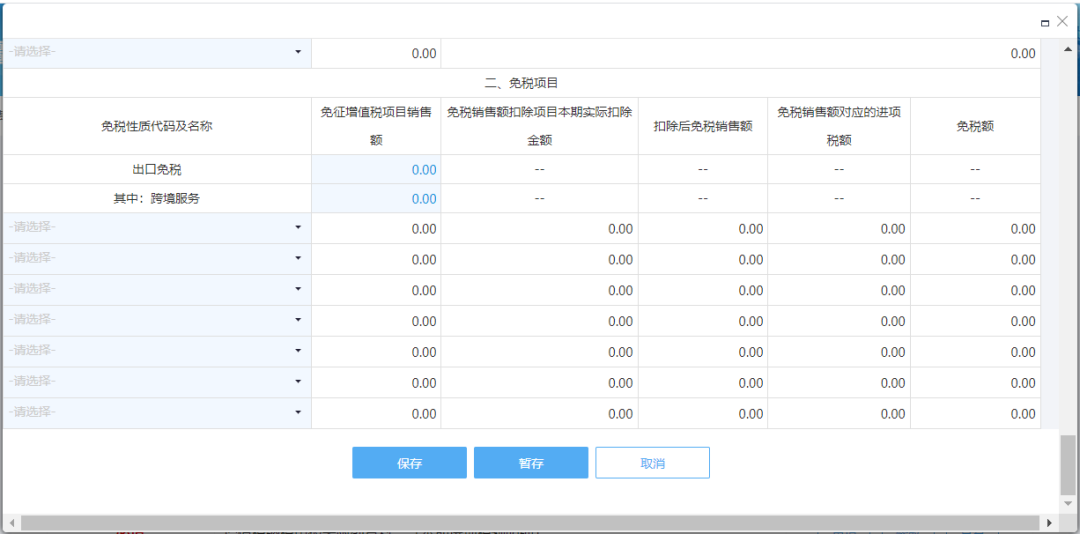Click the 免征增值税项目销售额 column header
The image size is (1080, 534).
click(x=376, y=126)
